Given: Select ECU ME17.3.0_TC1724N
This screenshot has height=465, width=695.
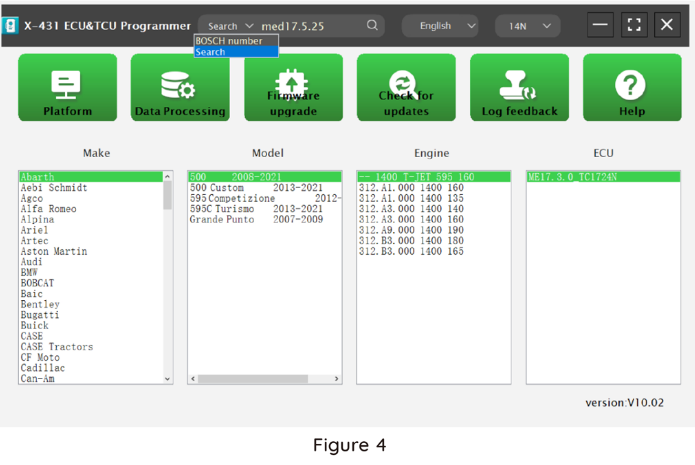Looking at the screenshot, I should 604,177.
